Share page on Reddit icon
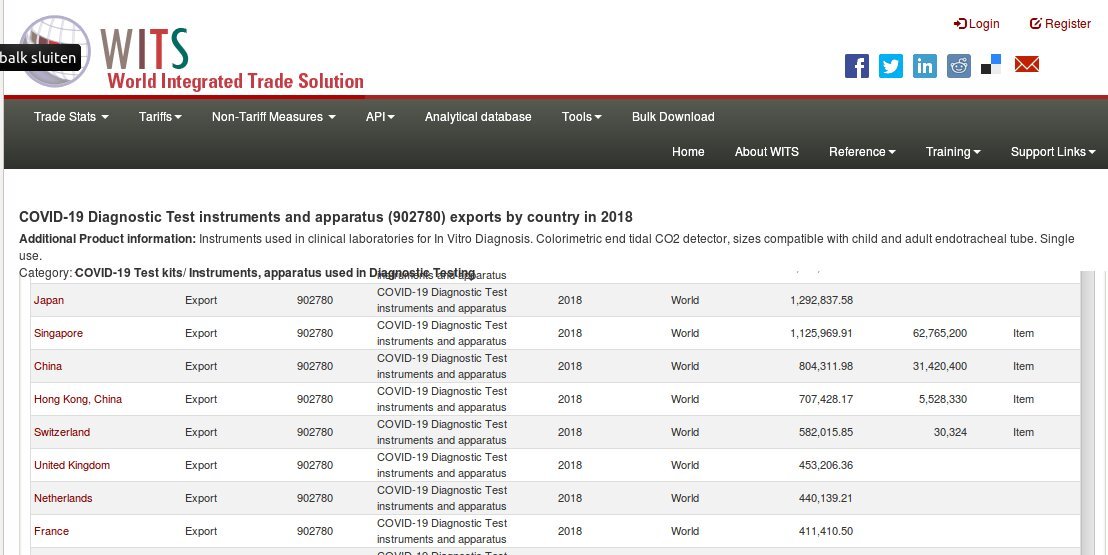 click(958, 66)
